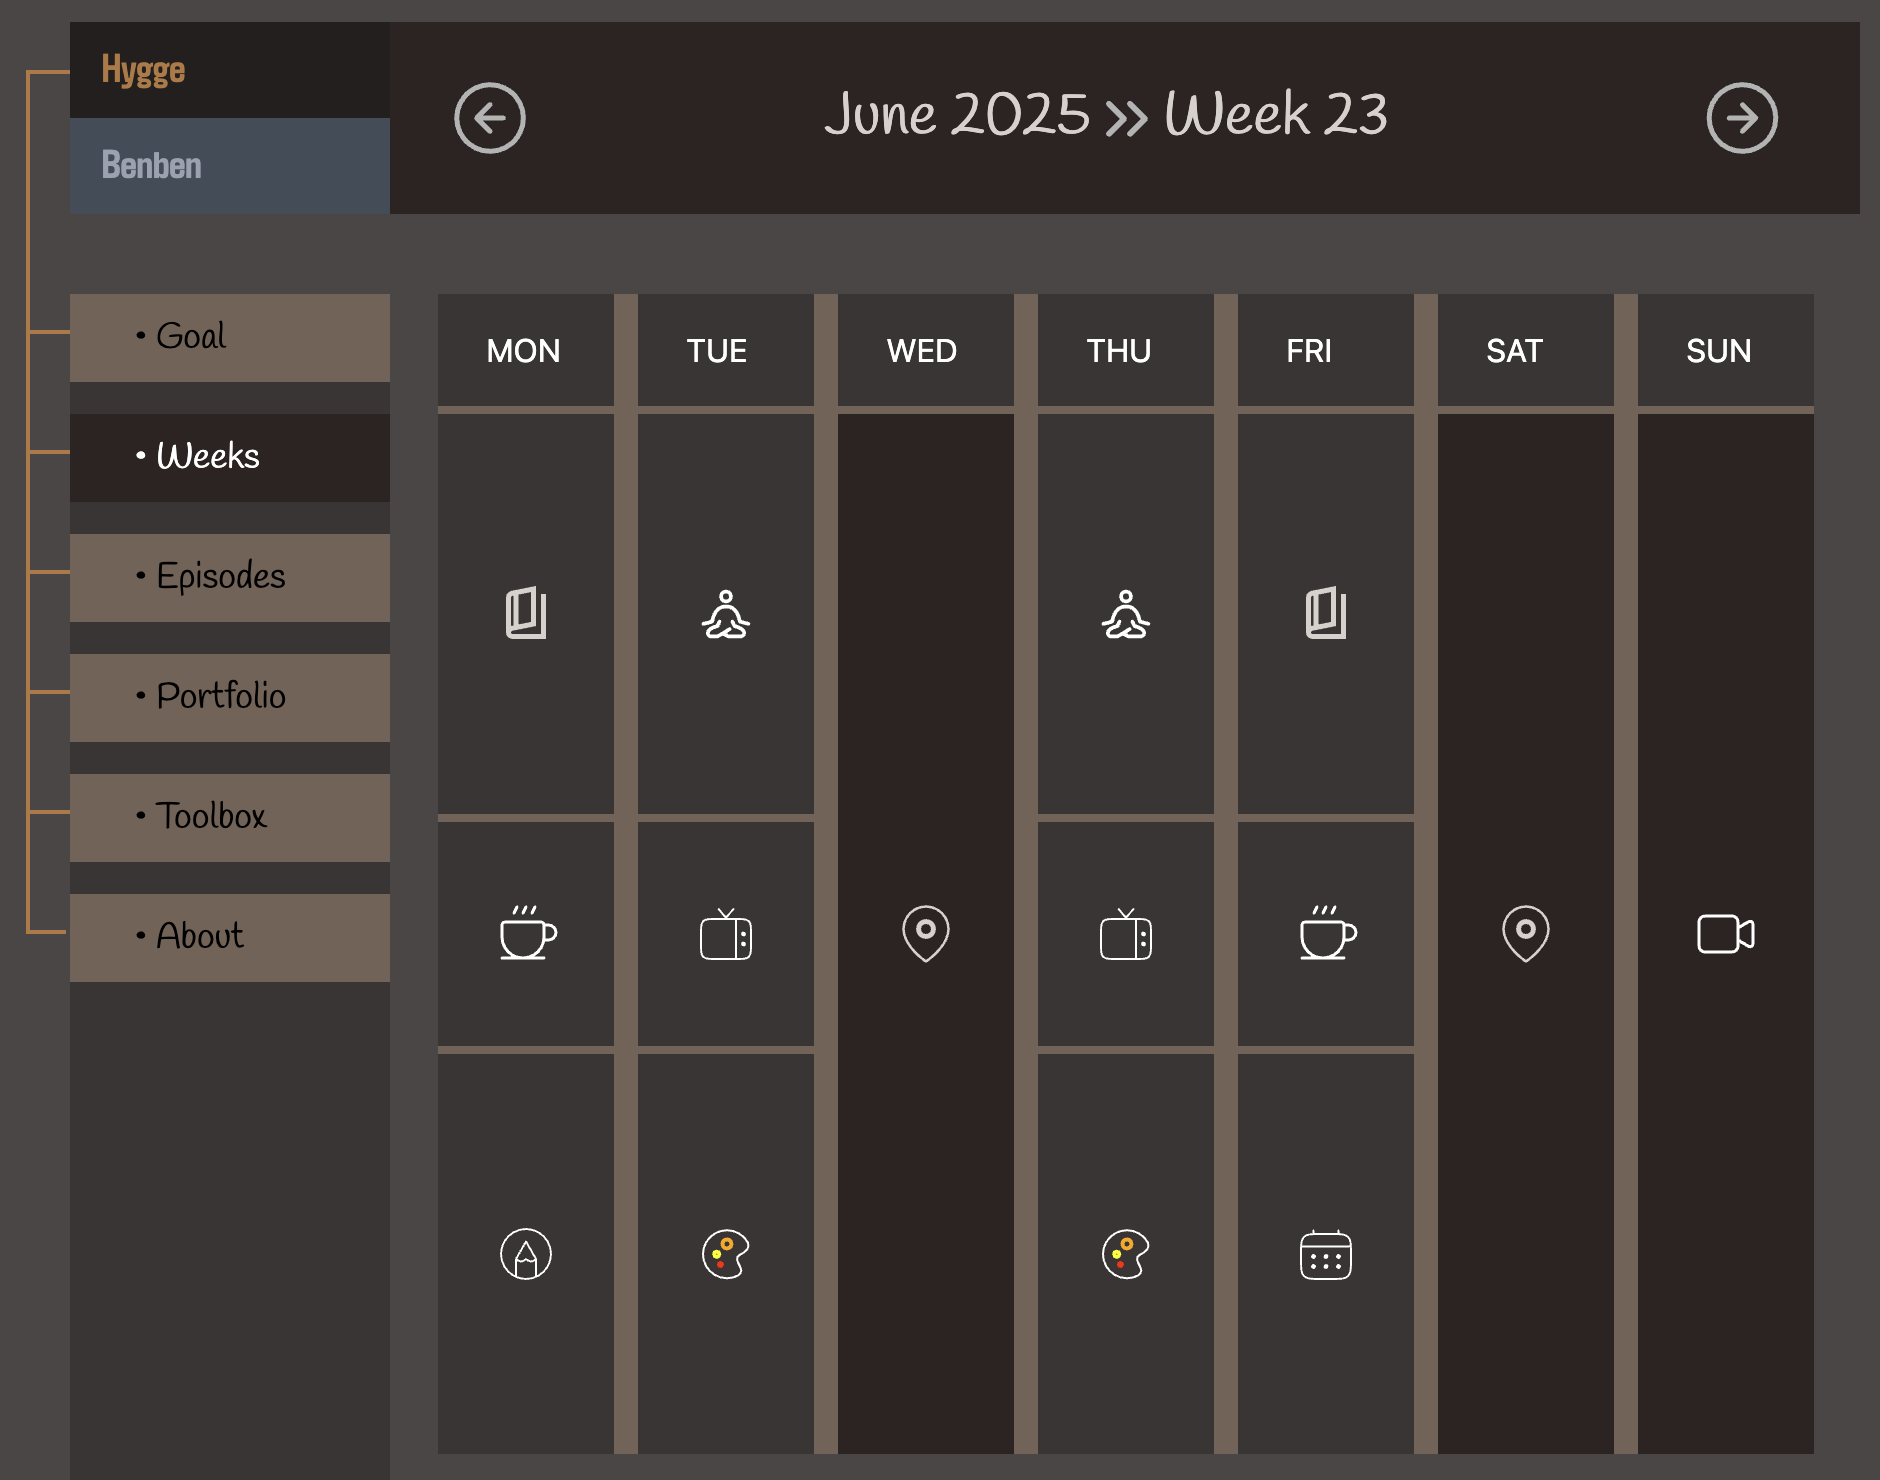Click the pencil icon under Monday
The height and width of the screenshot is (1480, 1880).
click(x=526, y=1254)
